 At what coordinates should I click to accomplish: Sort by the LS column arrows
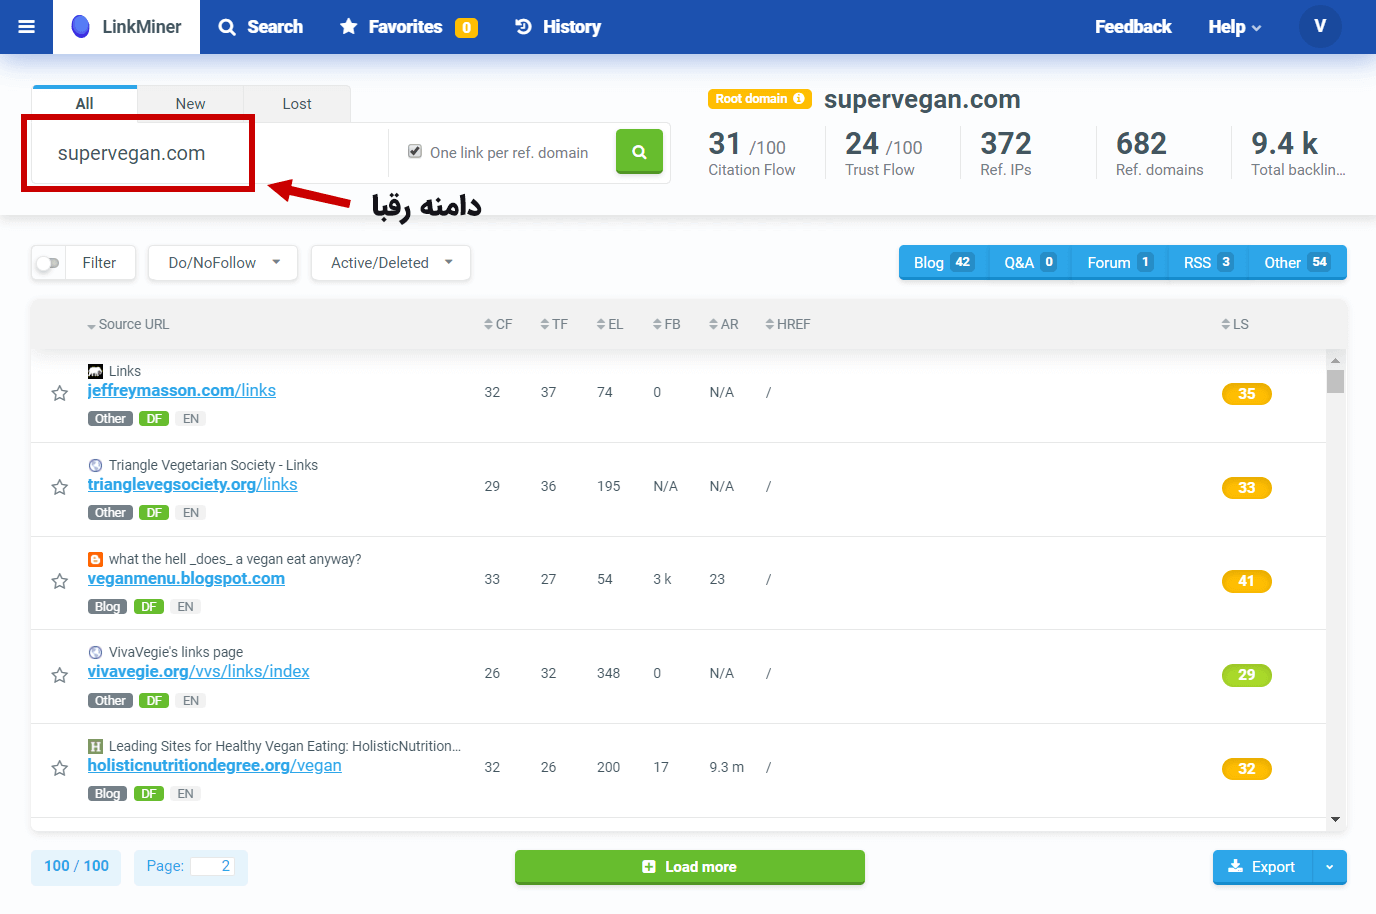(x=1225, y=324)
